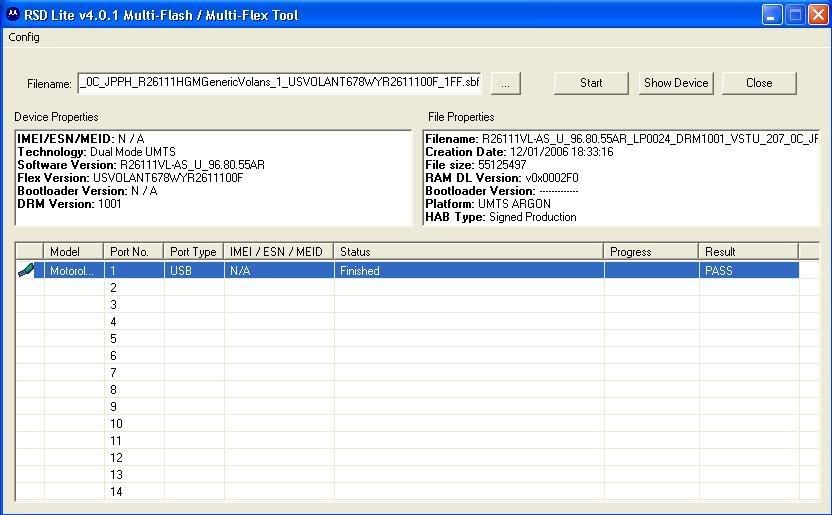Click the 'PASS' result cell
The image size is (832, 515).
749,270
